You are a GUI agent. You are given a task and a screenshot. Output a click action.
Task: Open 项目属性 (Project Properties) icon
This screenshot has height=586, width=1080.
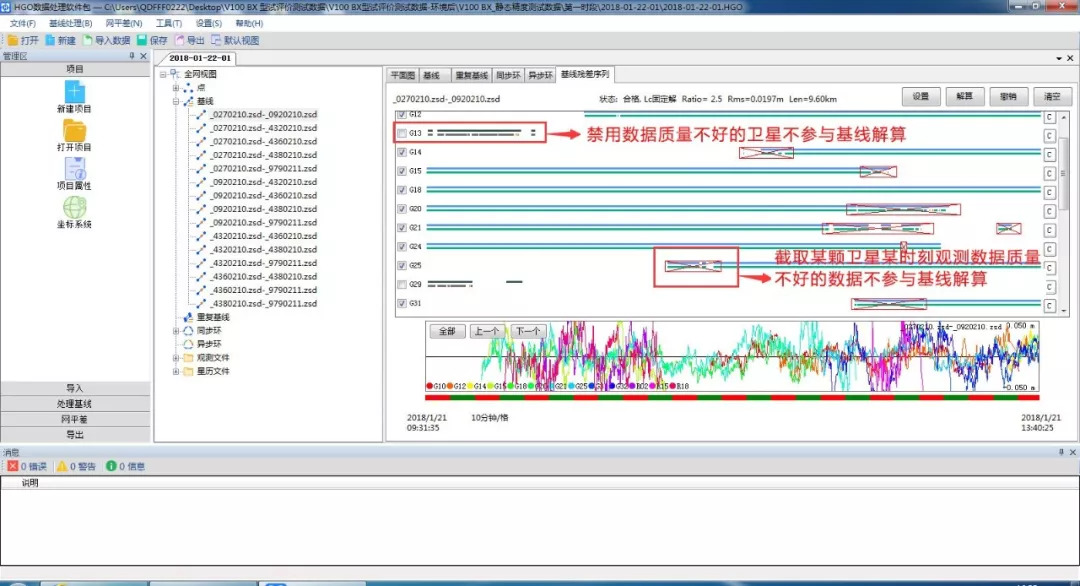74,168
